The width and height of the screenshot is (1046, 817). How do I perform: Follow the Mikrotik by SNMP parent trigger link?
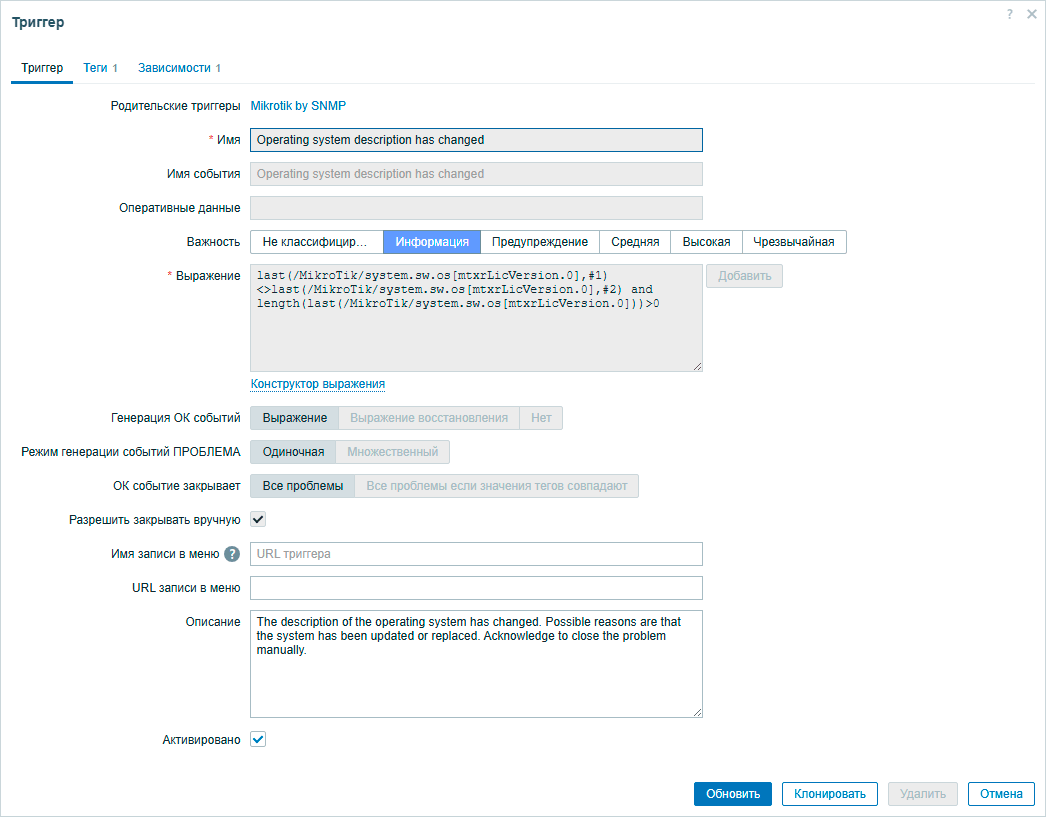pos(298,105)
